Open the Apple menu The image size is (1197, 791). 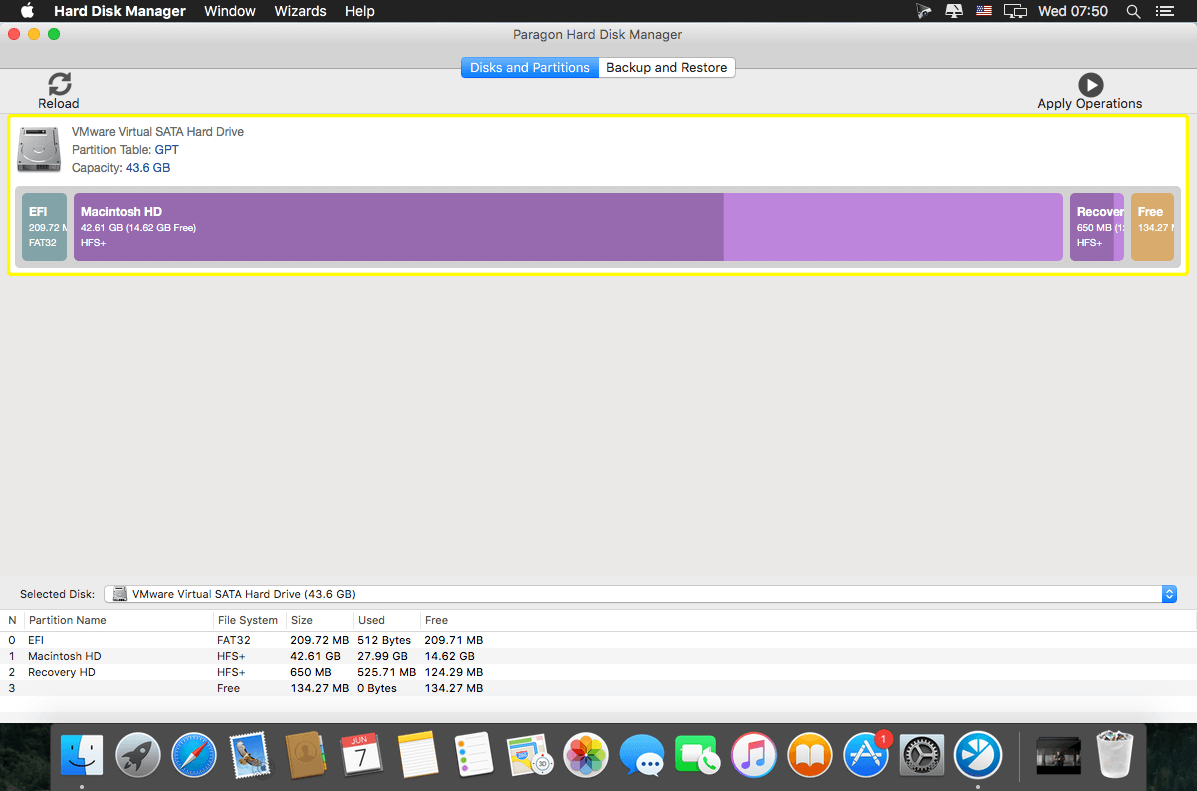(27, 11)
